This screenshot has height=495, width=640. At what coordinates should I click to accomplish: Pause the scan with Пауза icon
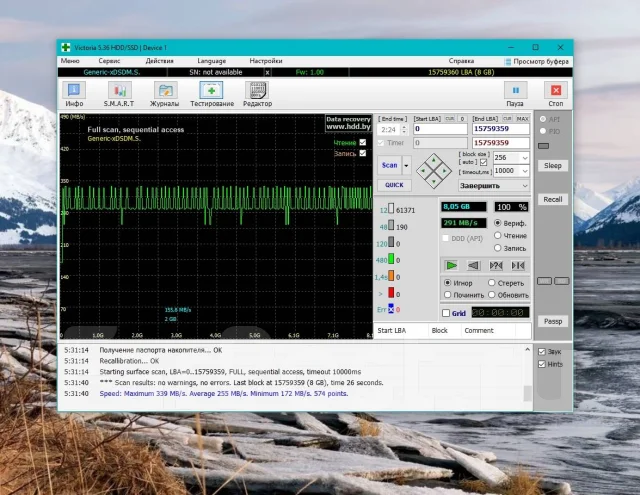tap(516, 91)
